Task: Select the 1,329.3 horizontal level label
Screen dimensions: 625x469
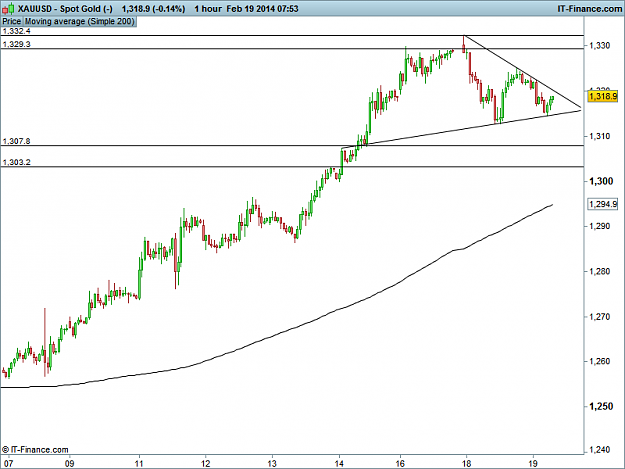Action: click(16, 44)
